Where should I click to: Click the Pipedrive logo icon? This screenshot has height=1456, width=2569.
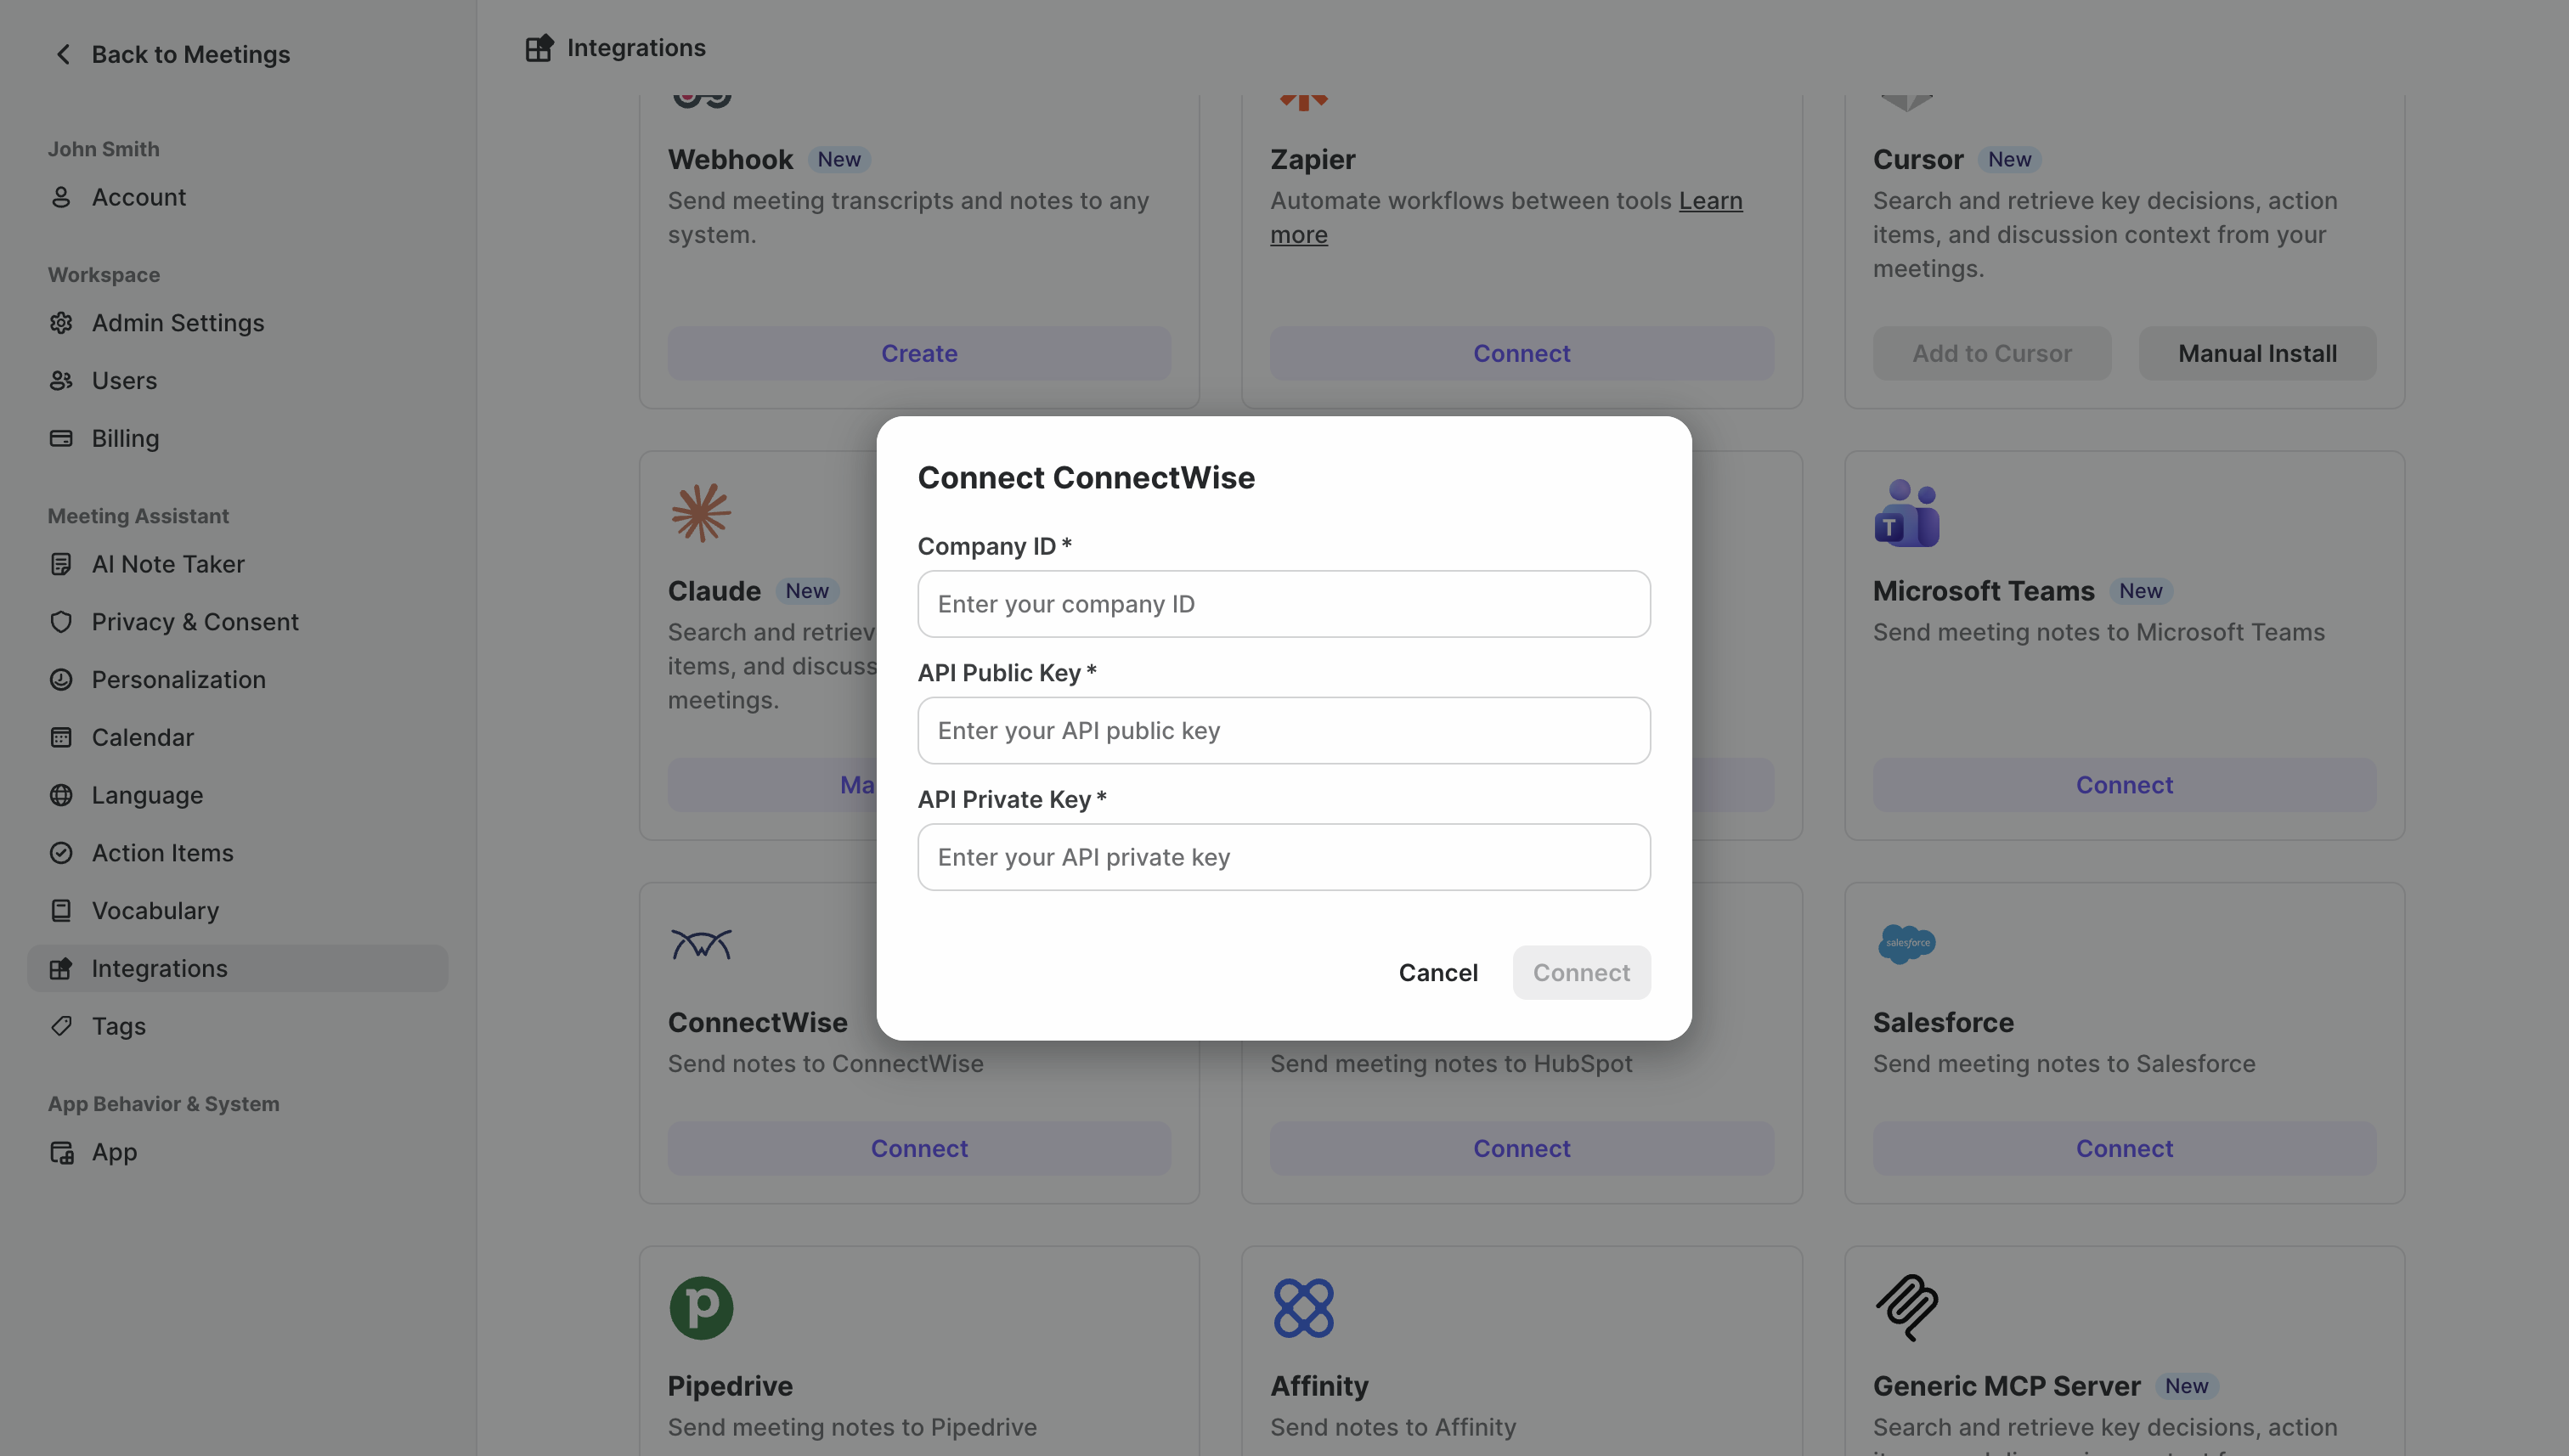tap(701, 1307)
